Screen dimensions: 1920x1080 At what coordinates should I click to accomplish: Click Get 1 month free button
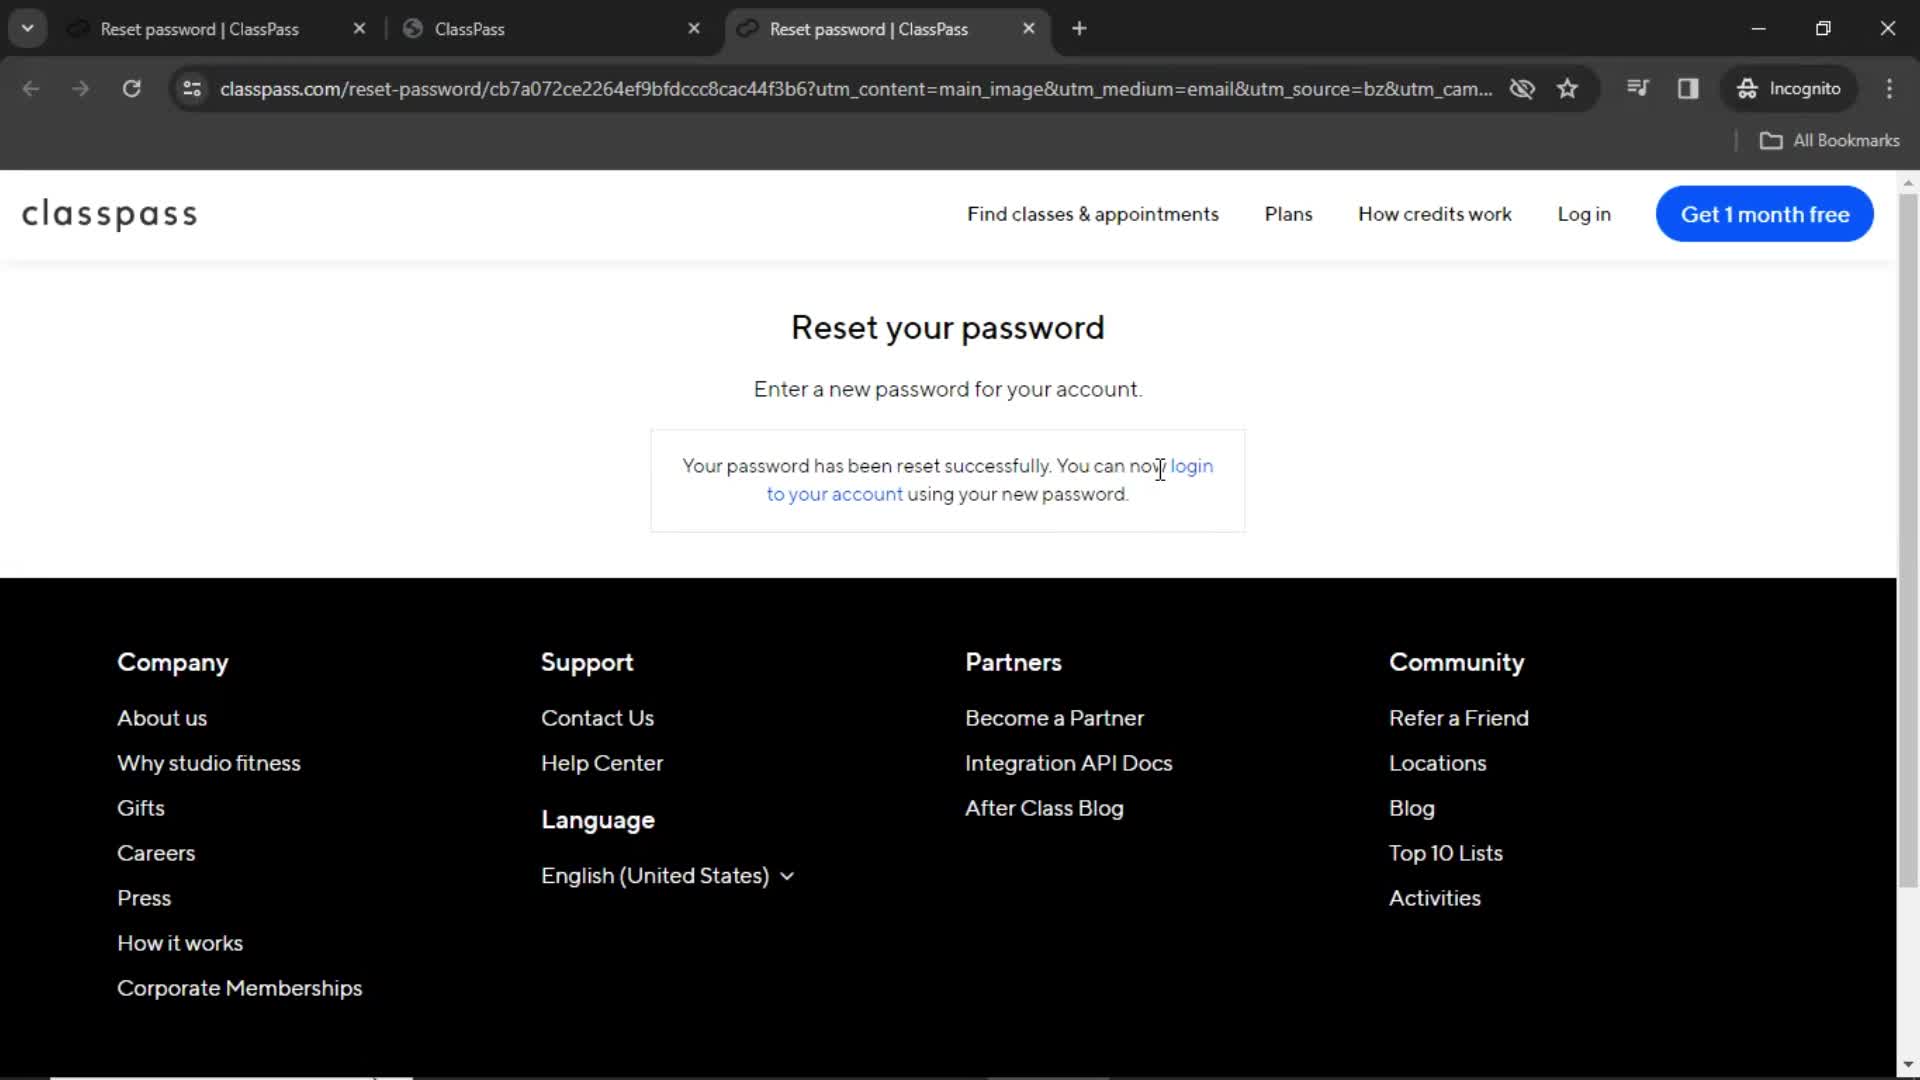(x=1766, y=214)
